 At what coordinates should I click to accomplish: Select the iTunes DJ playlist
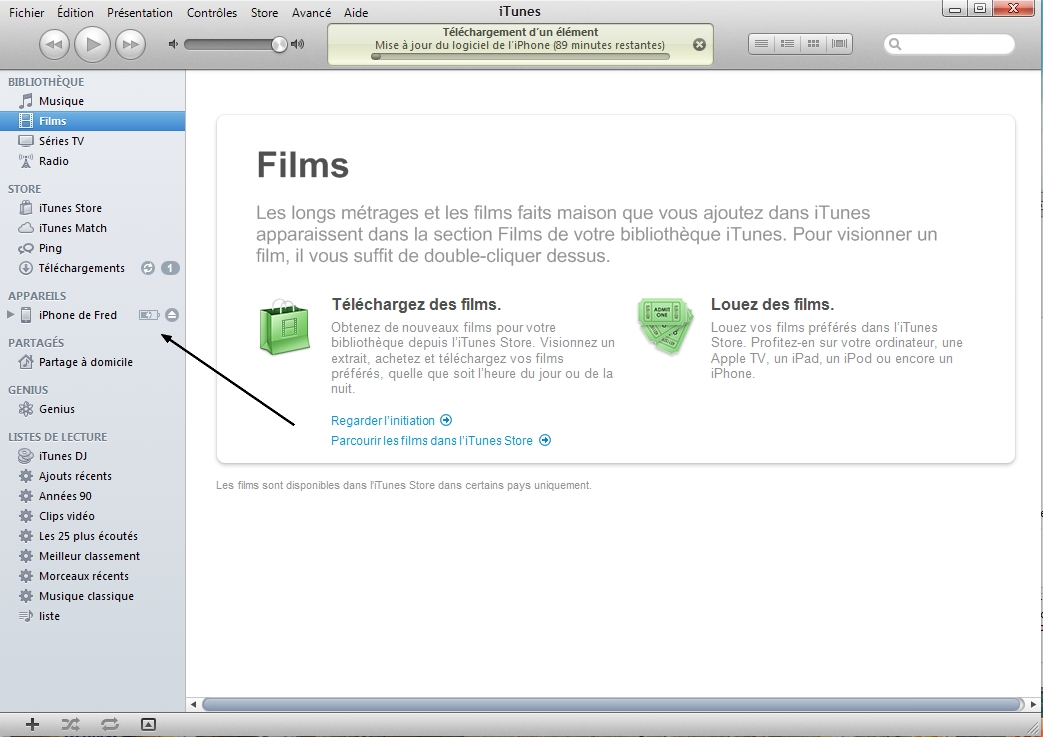[92, 456]
